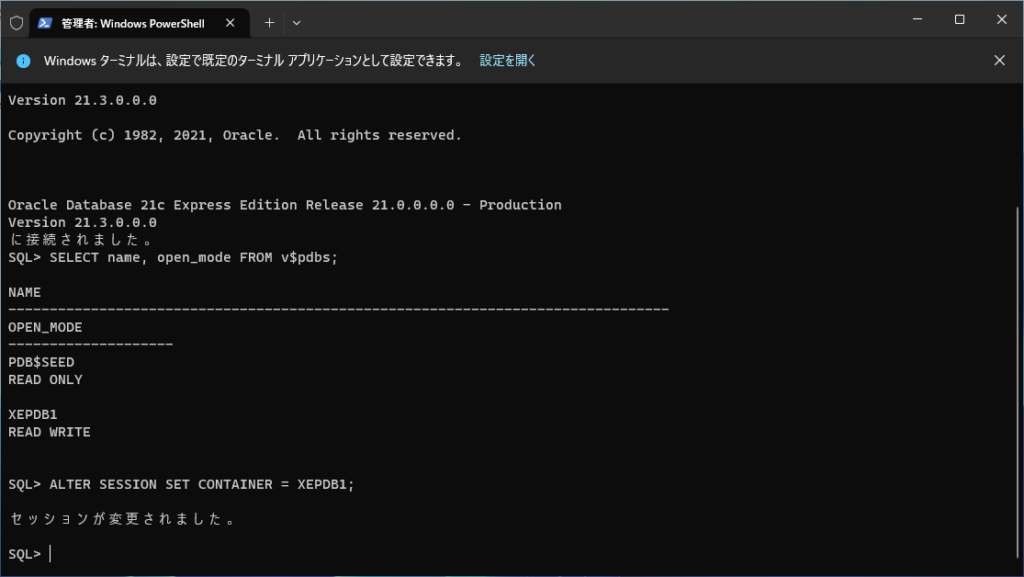
Task: Select the 管理者: Windows PowerShell tab
Action: pos(130,22)
